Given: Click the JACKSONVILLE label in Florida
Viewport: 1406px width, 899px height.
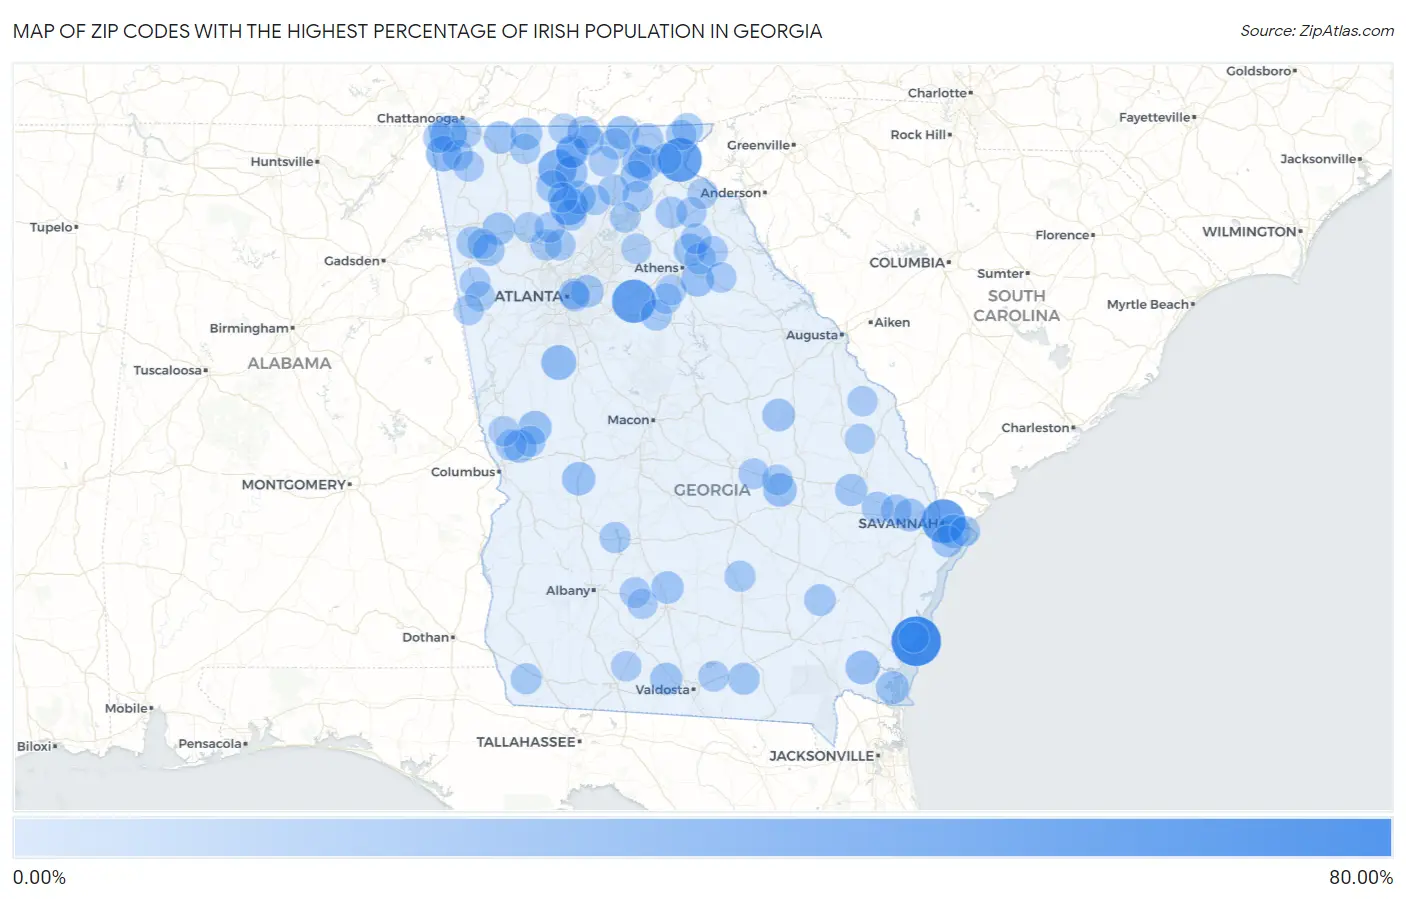Looking at the screenshot, I should click(821, 756).
